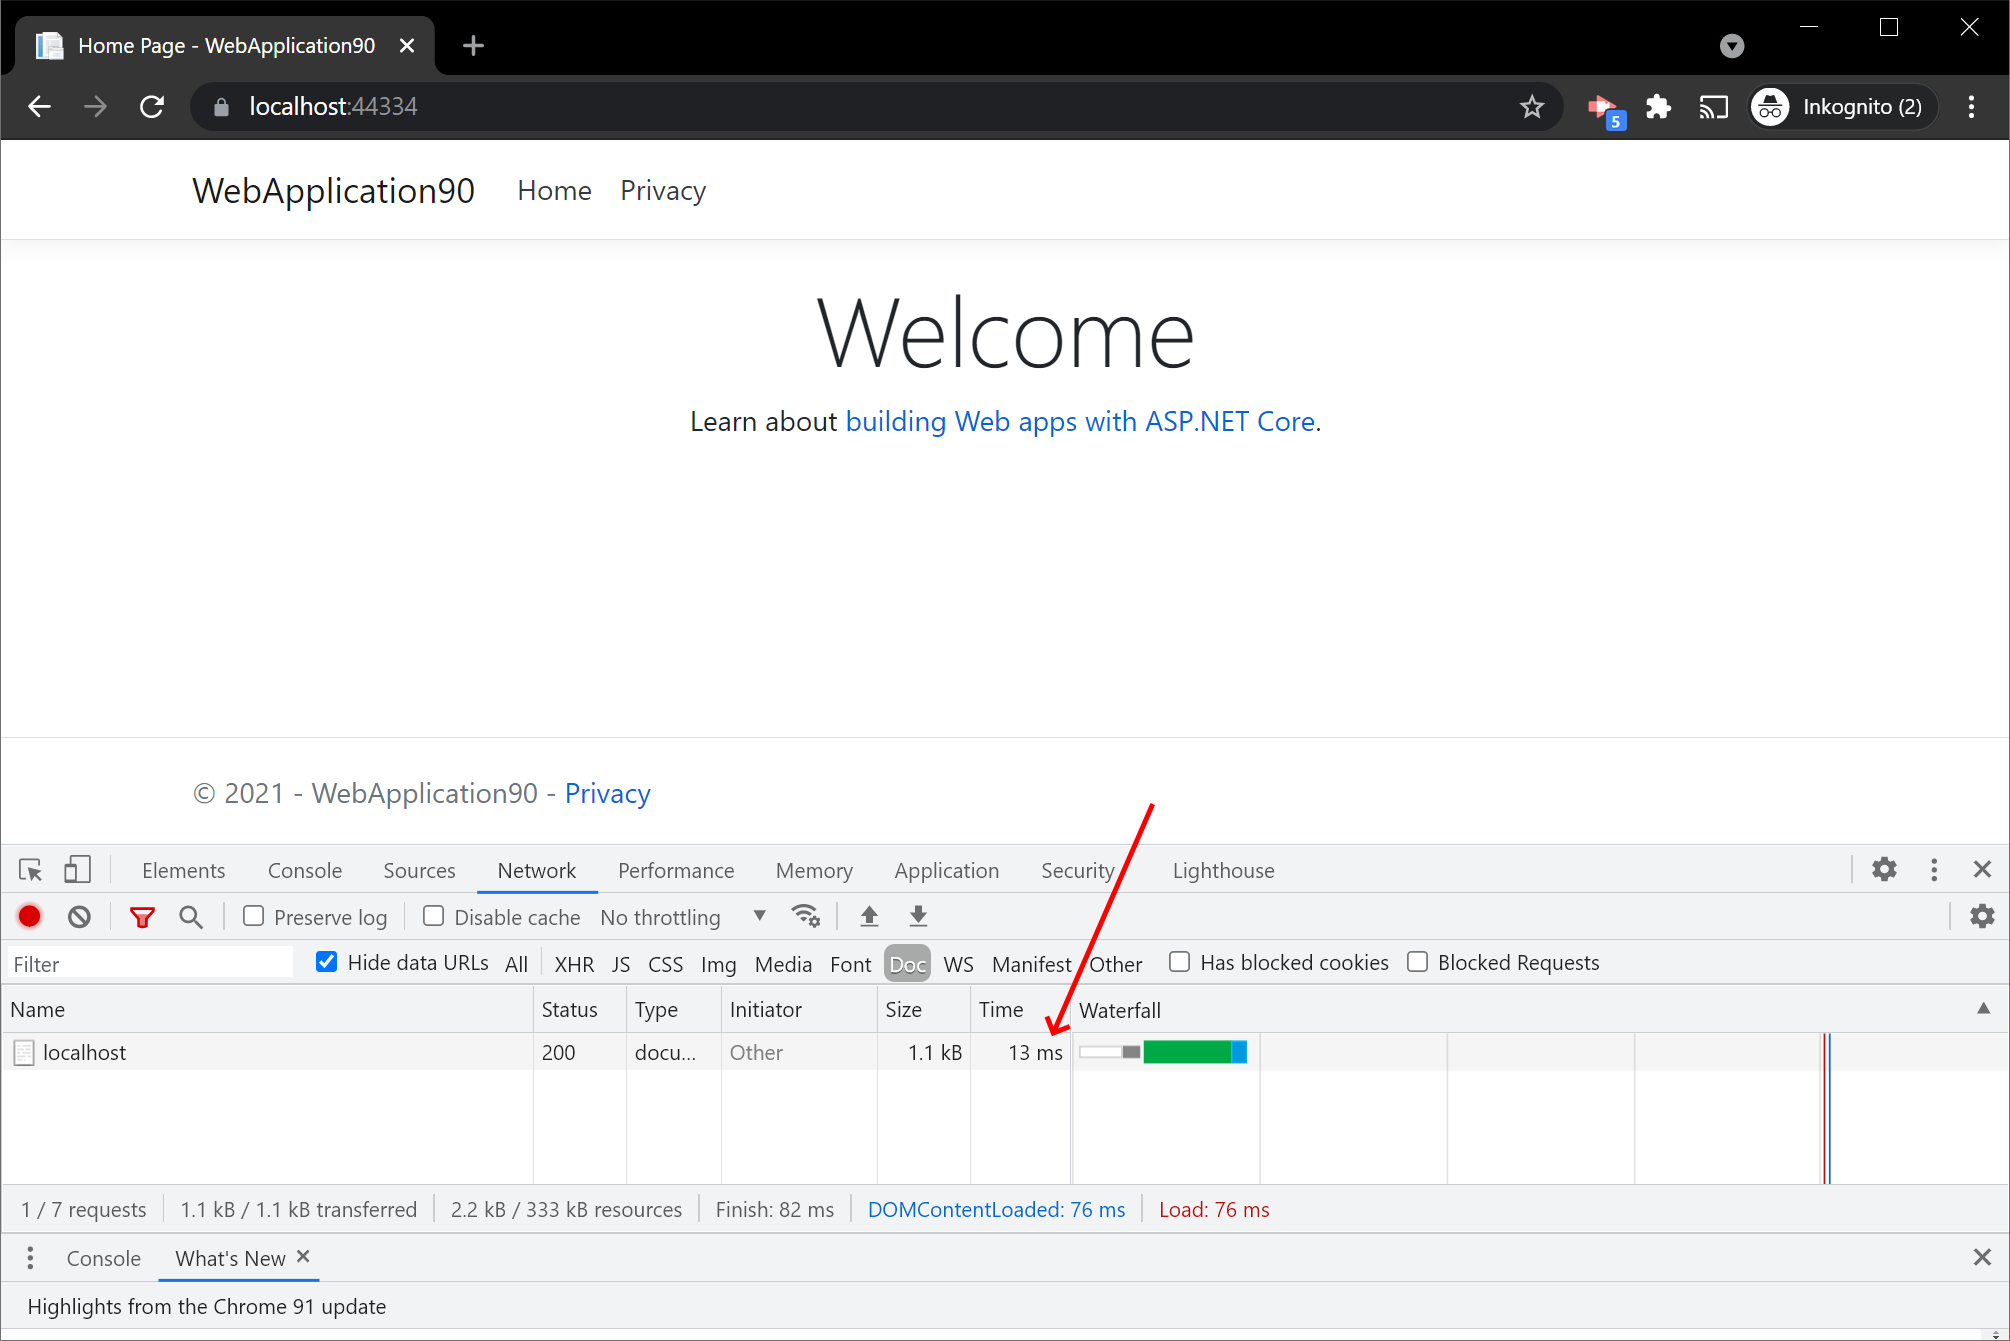Import HAR file with upload icon
Viewport: 2010px width, 1341px height.
pyautogui.click(x=868, y=916)
